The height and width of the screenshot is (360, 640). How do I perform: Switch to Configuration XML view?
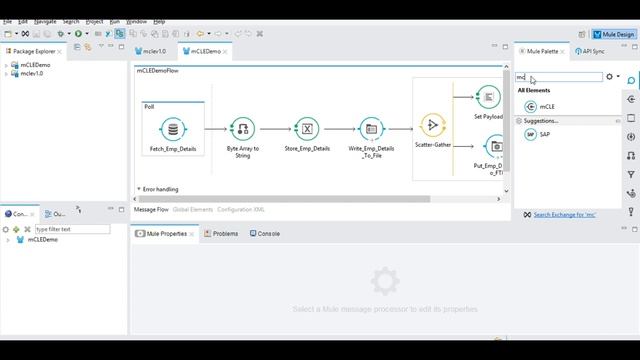pyautogui.click(x=241, y=210)
